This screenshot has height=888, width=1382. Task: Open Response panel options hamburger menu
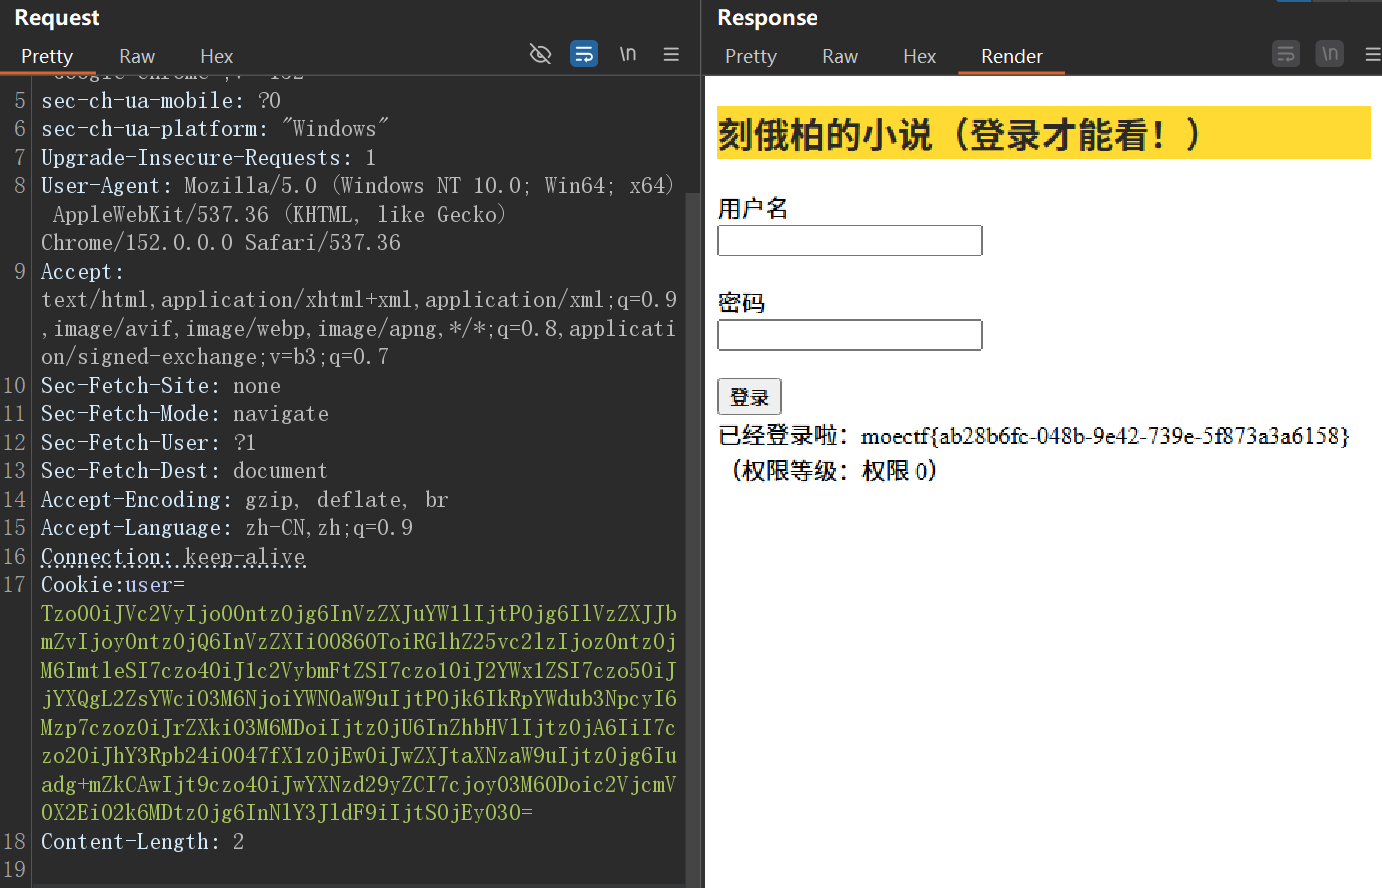1373,54
